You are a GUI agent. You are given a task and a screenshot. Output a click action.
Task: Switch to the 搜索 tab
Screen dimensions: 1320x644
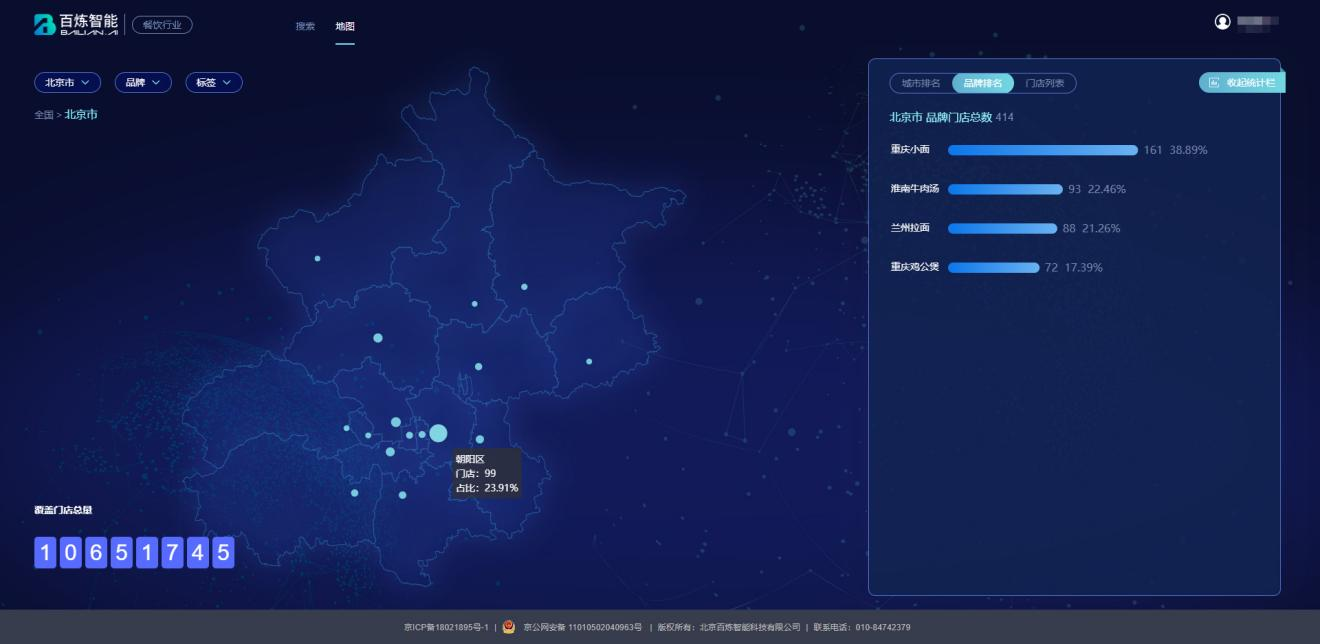coord(305,26)
